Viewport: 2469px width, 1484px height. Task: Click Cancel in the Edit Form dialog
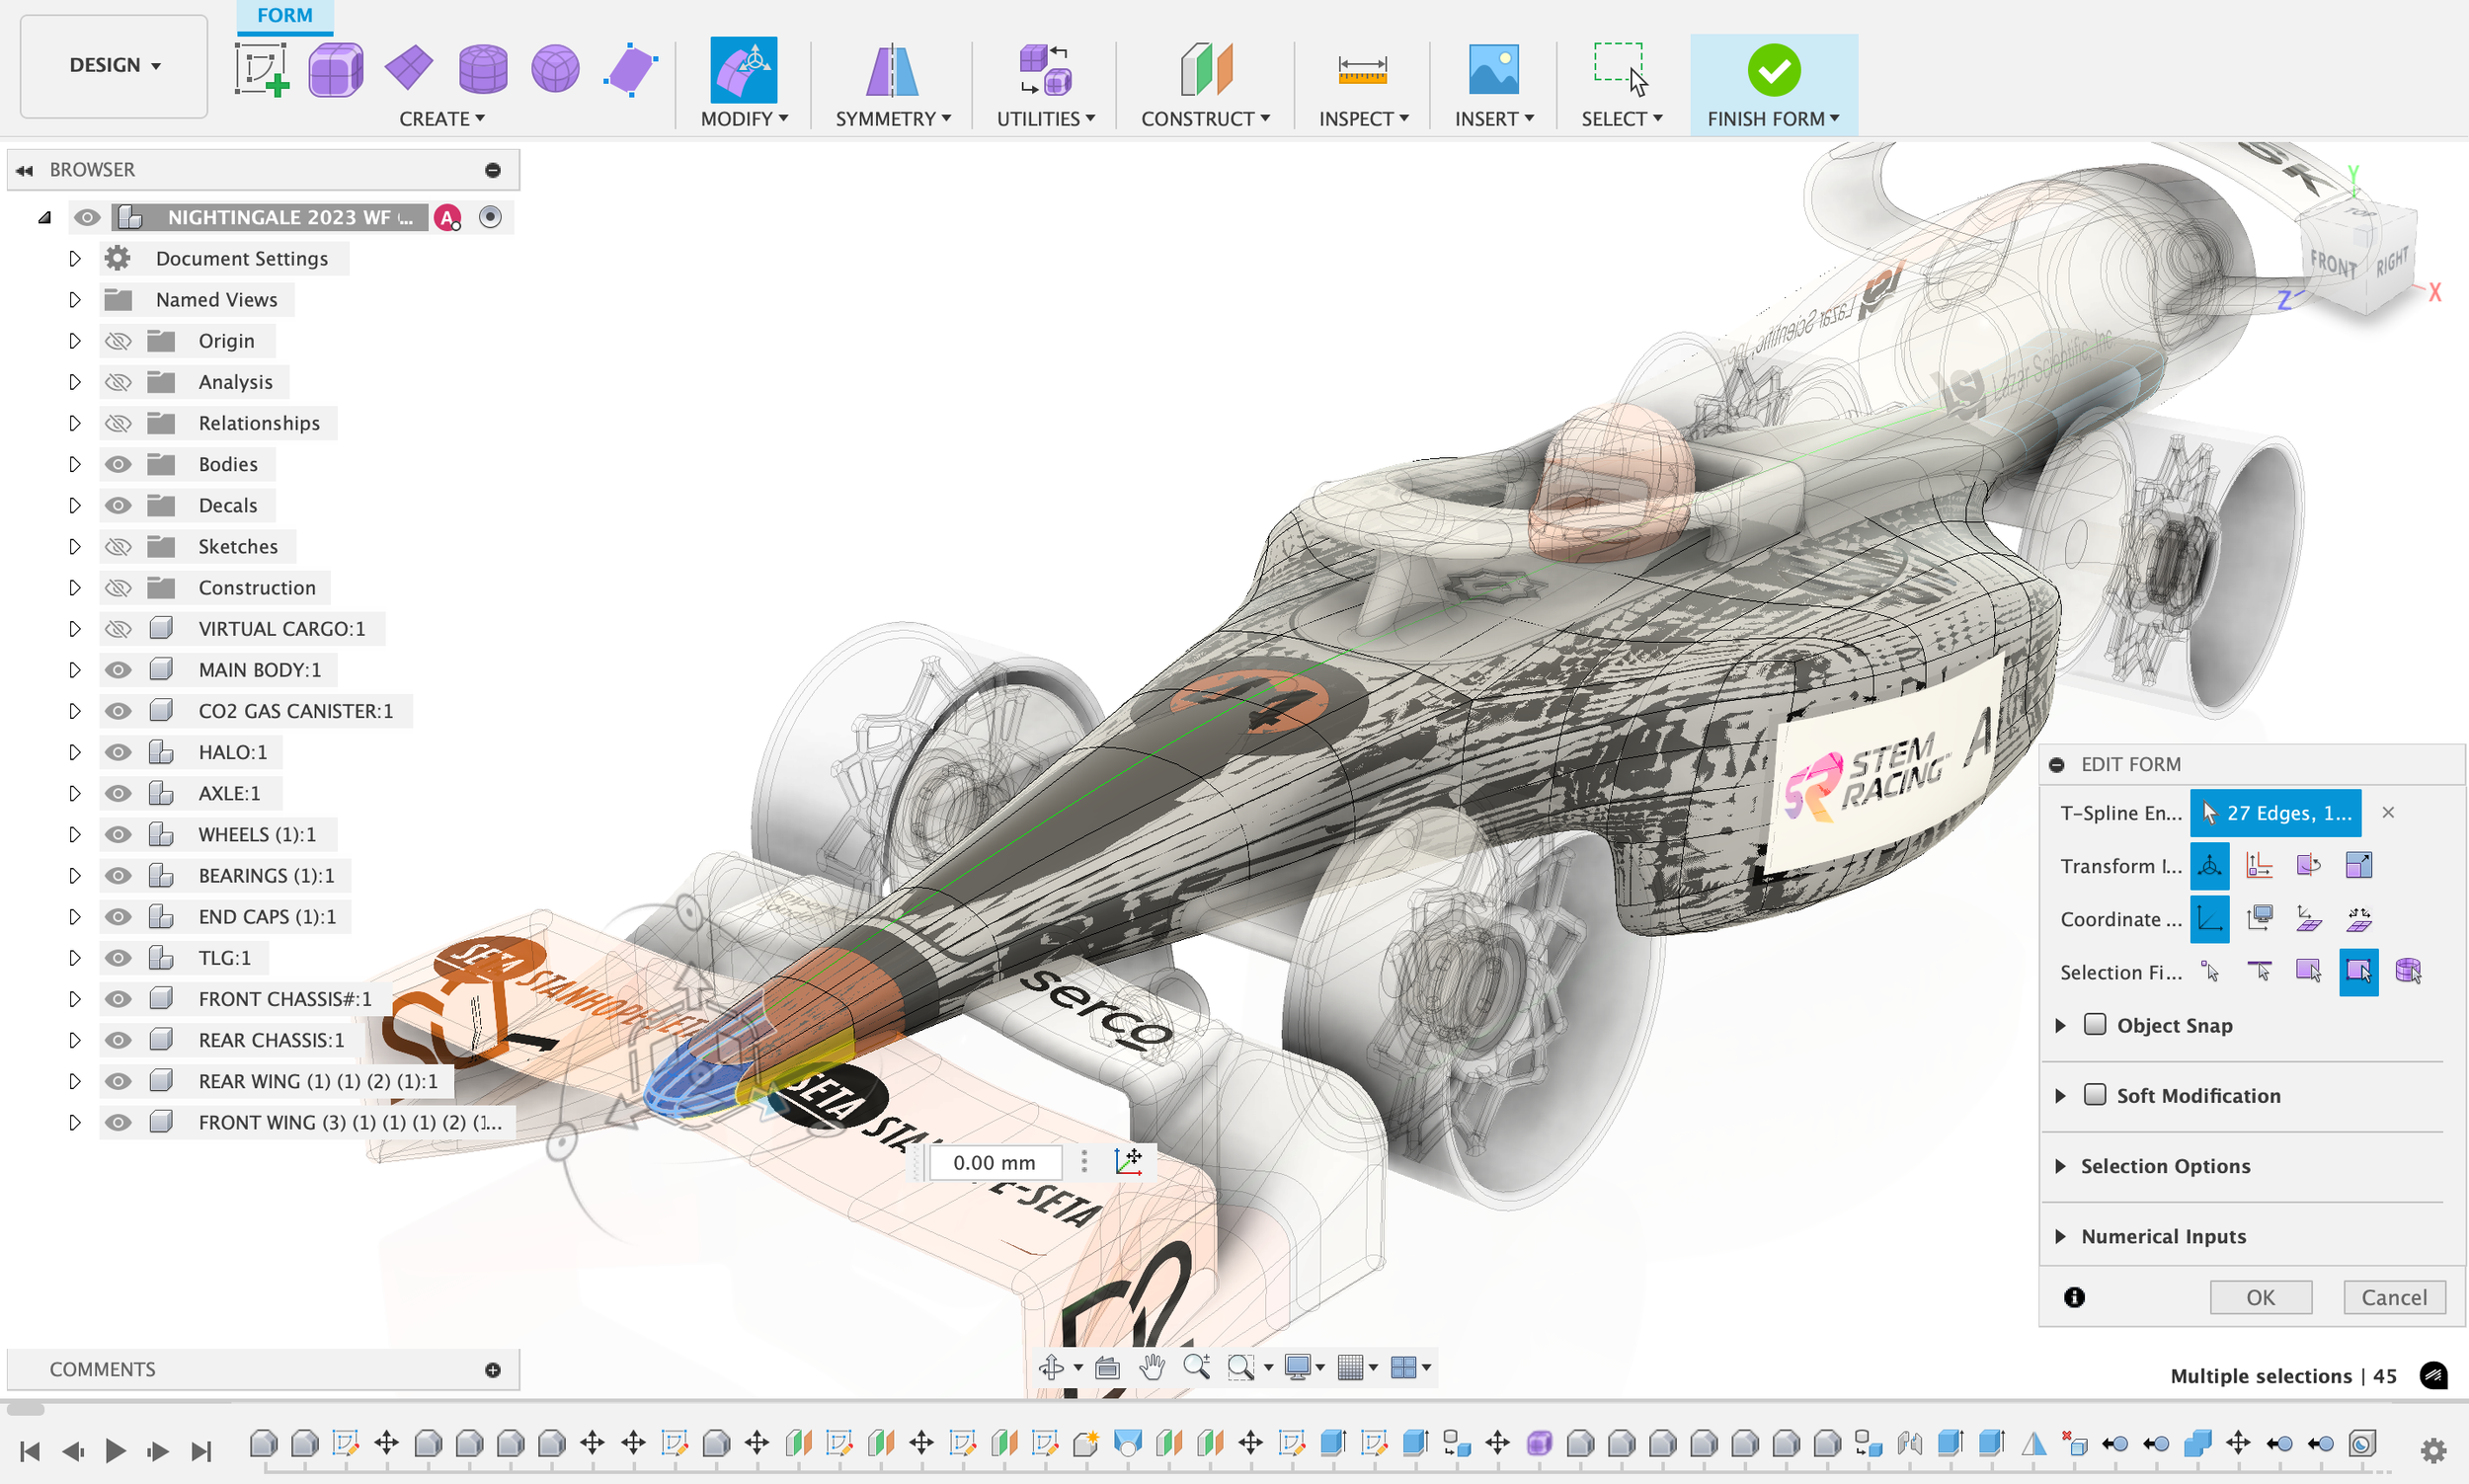pos(2393,1297)
